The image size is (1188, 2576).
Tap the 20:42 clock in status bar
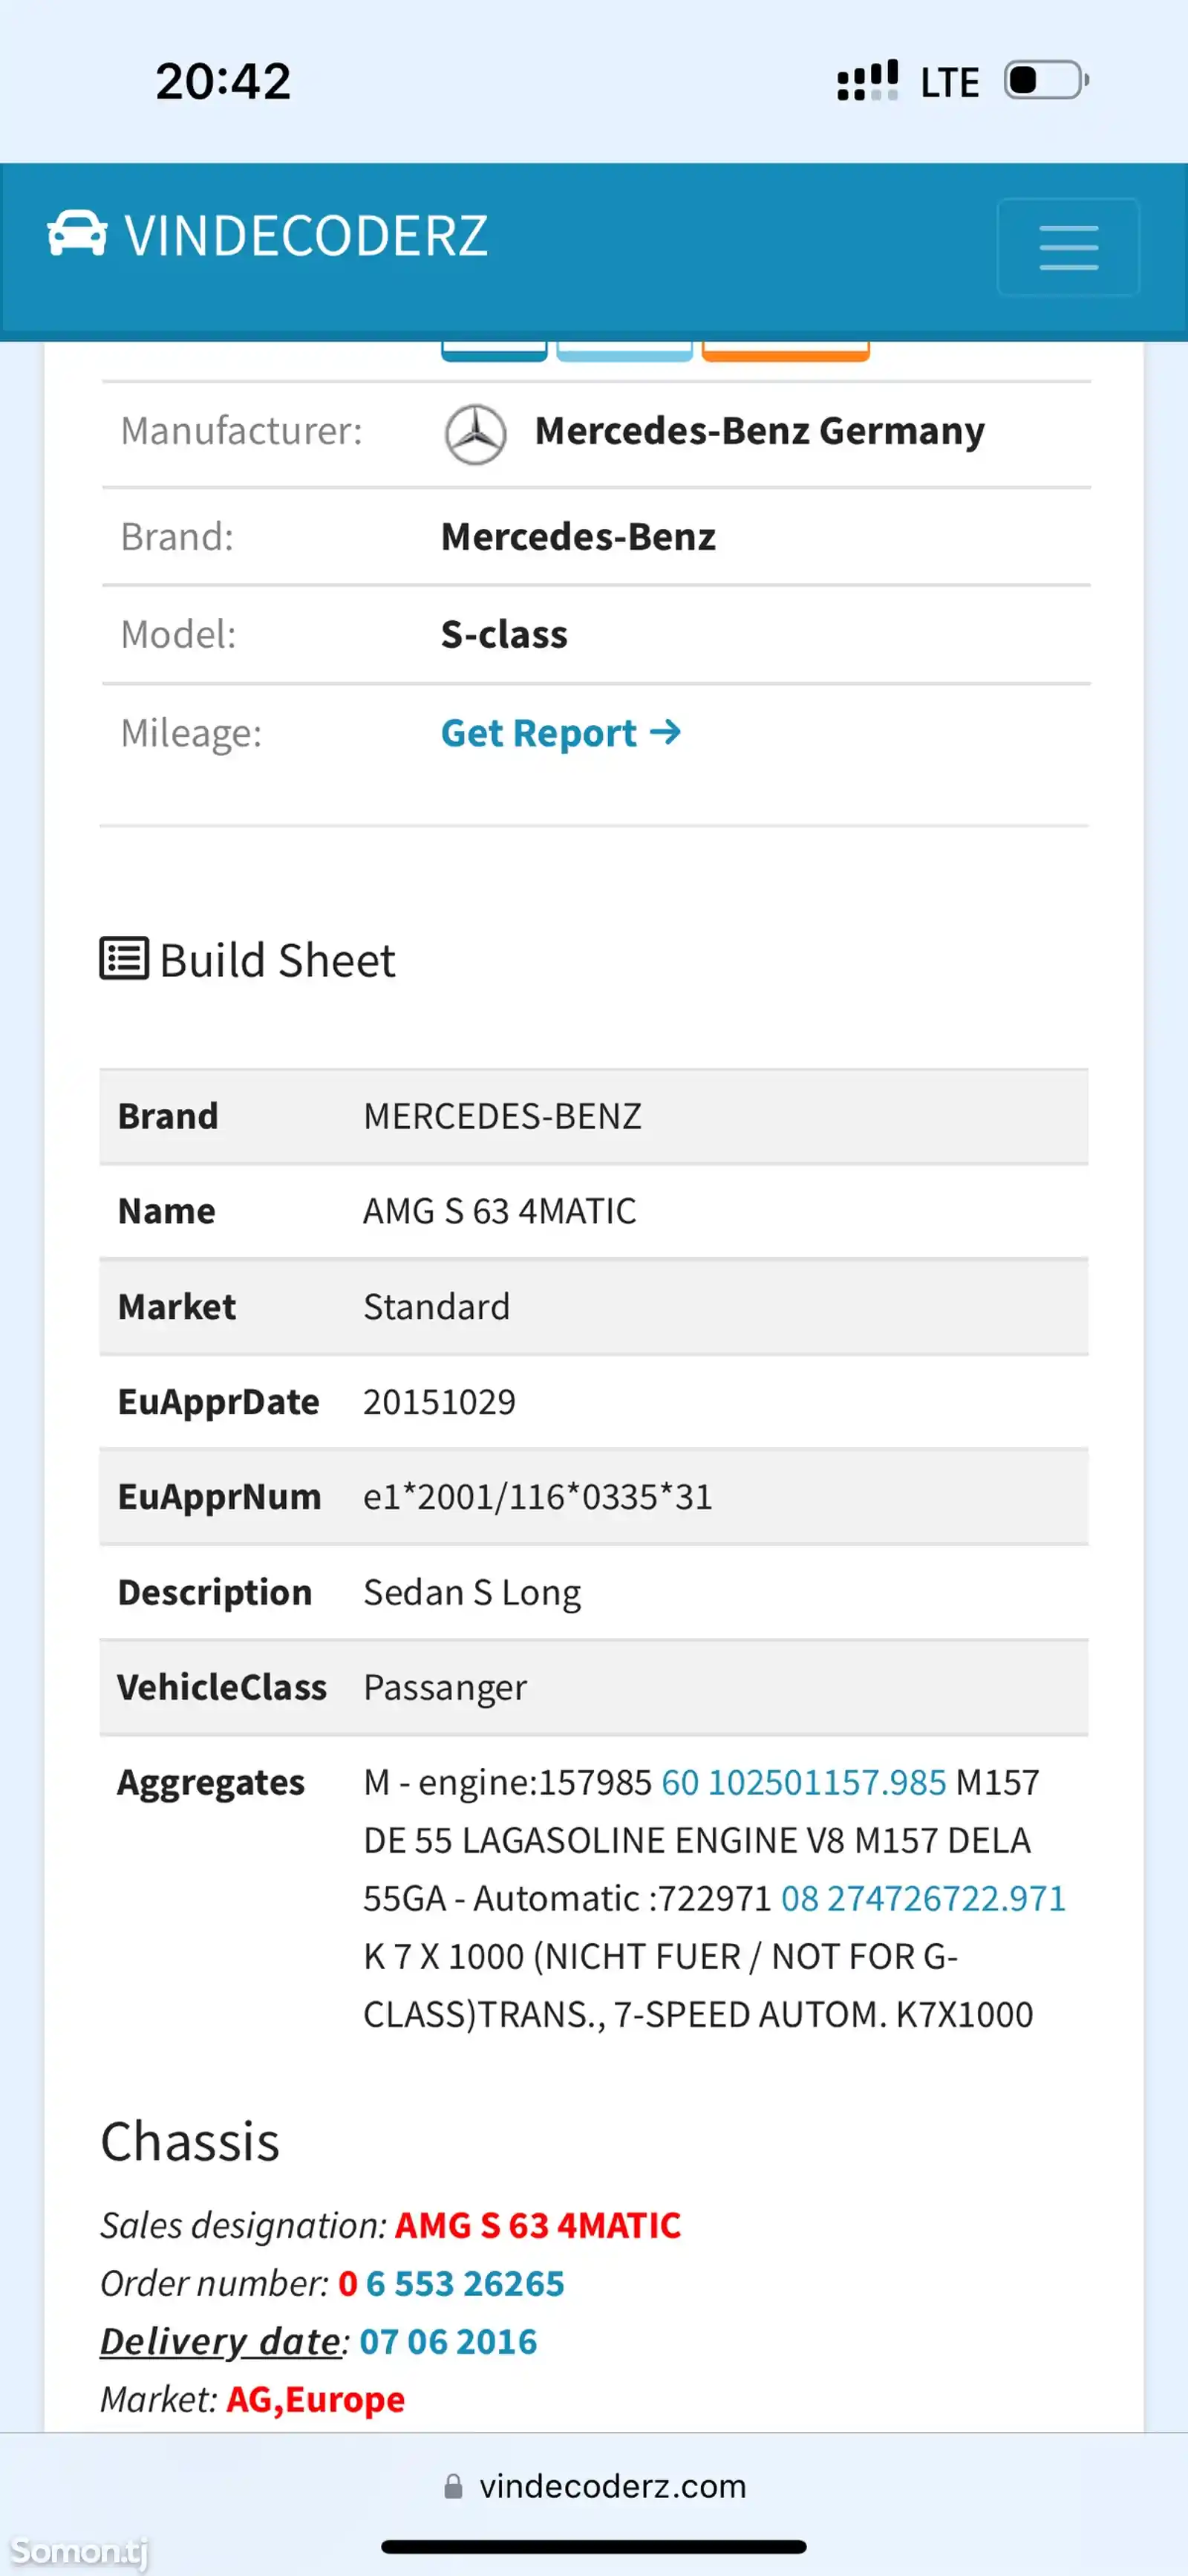point(223,81)
